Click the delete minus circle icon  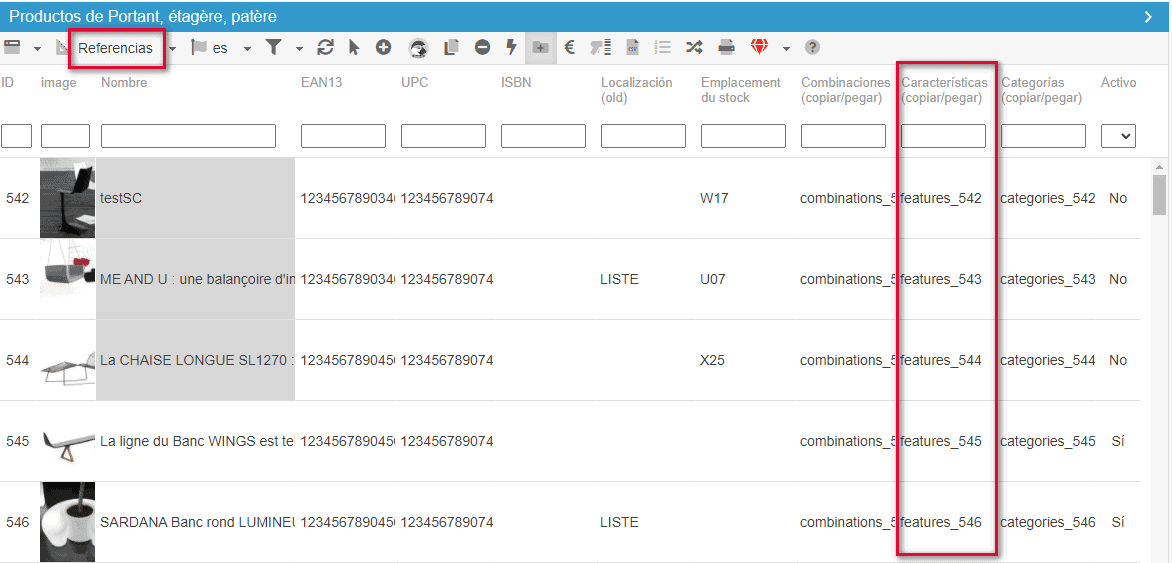pos(482,47)
